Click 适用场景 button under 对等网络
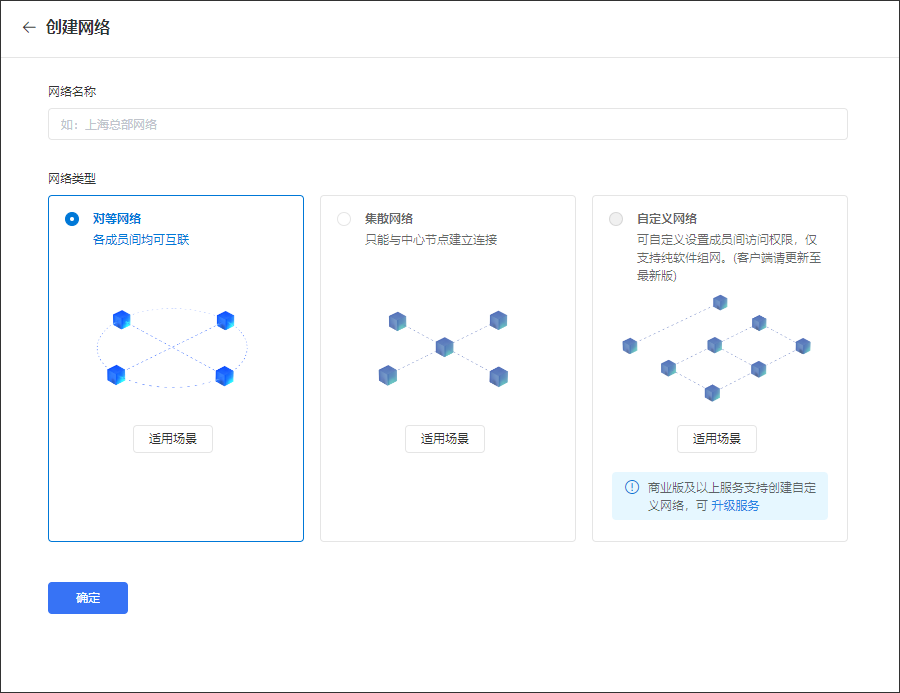This screenshot has height=693, width=900. point(173,439)
